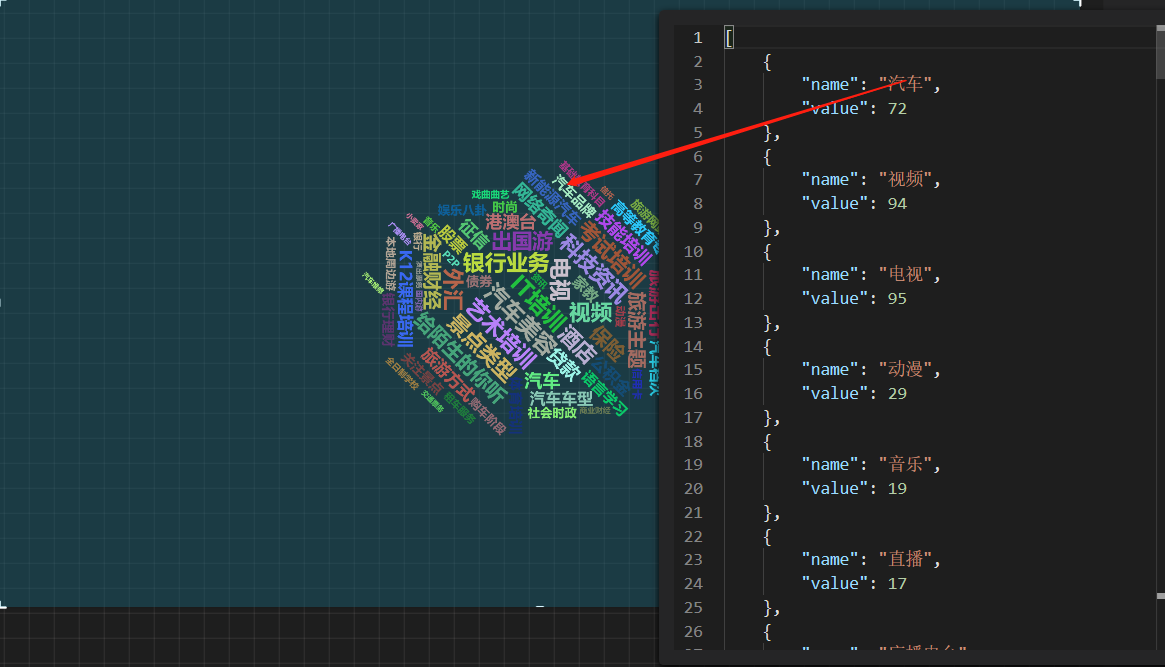Click the word 关注景点 in word cloud

(x=422, y=374)
